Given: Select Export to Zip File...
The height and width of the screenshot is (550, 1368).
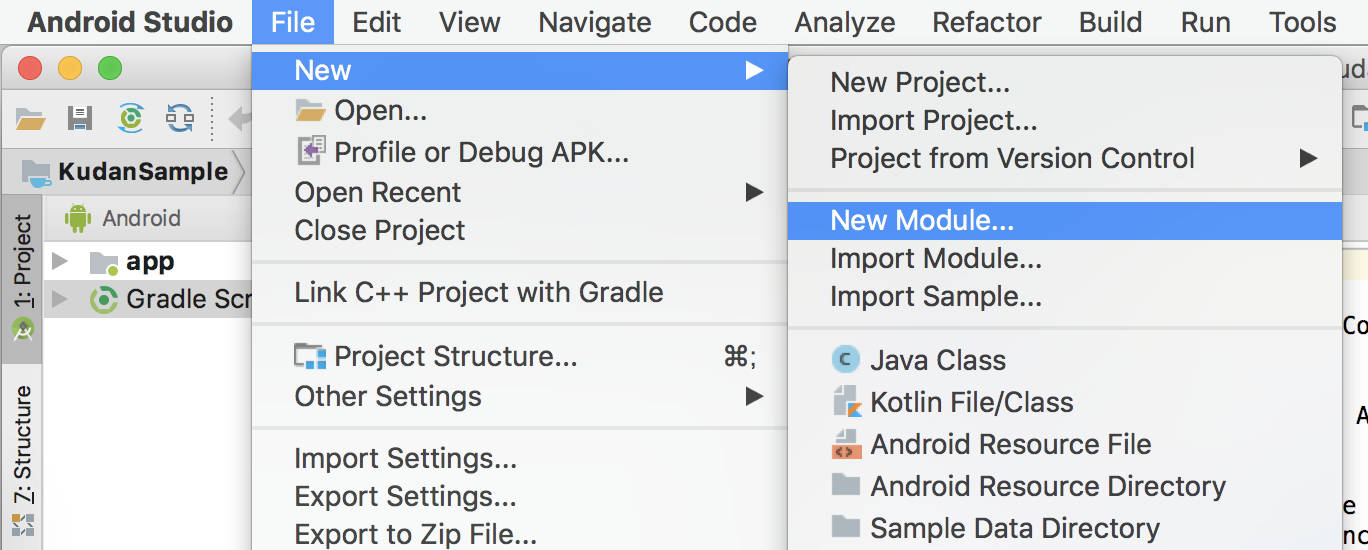Looking at the screenshot, I should click(520, 534).
